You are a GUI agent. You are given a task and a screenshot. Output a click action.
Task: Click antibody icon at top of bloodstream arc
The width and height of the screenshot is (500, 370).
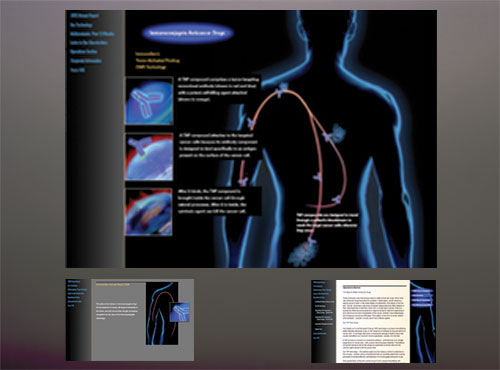coord(283,90)
